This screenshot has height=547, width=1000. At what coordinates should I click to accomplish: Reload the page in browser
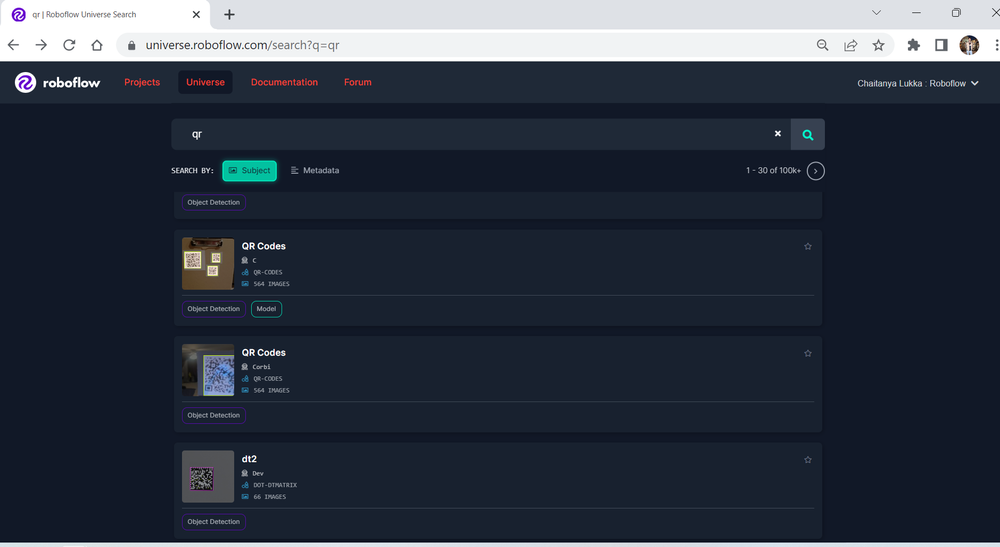coord(69,45)
